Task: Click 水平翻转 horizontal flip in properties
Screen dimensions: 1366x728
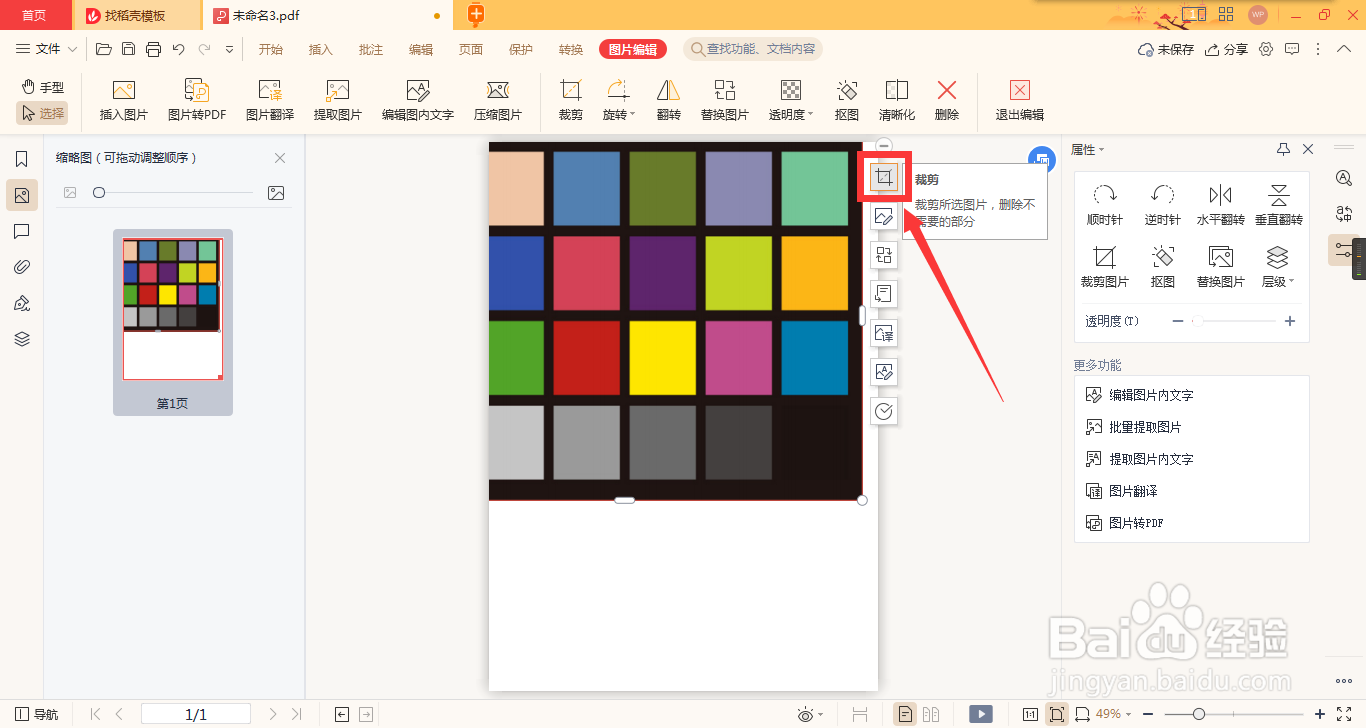Action: pos(1220,204)
